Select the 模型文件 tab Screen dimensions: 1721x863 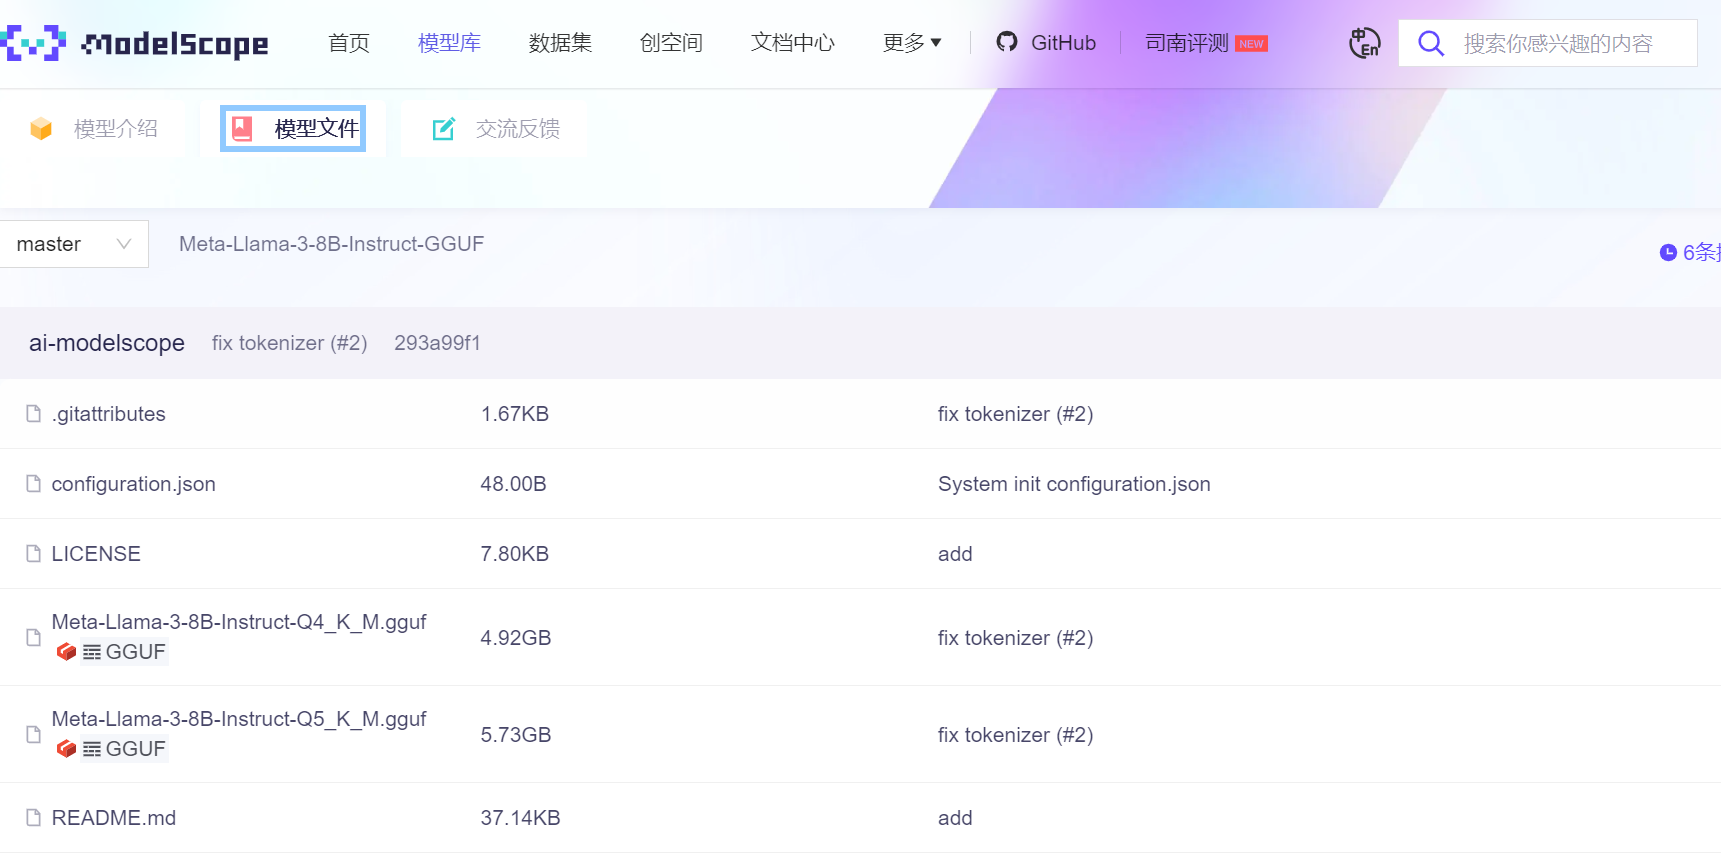[293, 128]
